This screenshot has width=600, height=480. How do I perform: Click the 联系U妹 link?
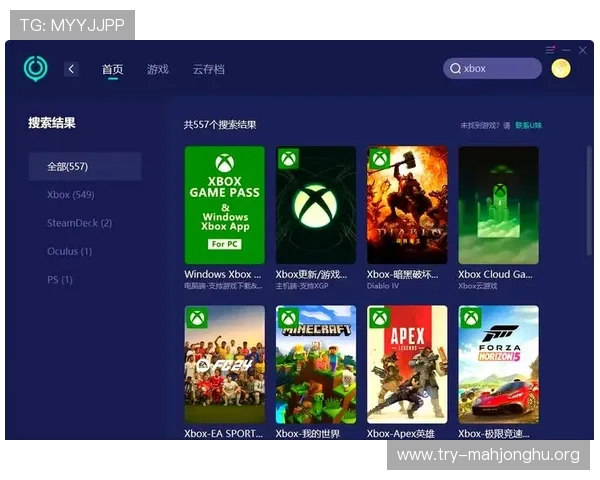tap(528, 125)
